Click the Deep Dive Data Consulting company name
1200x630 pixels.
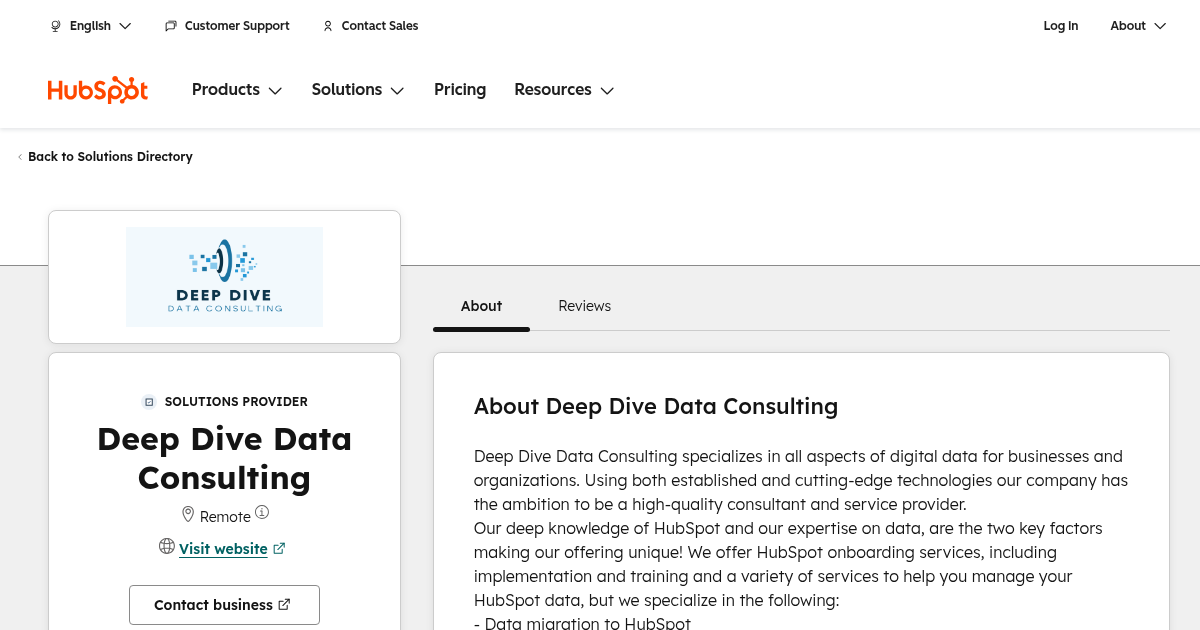[224, 458]
